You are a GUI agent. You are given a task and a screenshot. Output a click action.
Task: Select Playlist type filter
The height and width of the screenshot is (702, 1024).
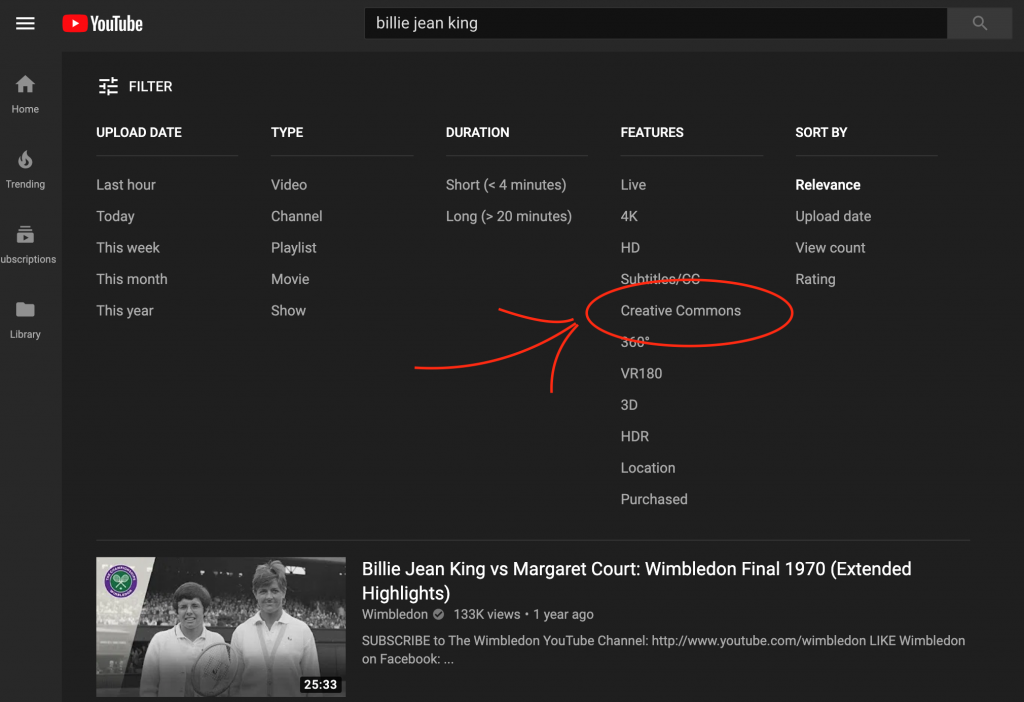click(293, 247)
